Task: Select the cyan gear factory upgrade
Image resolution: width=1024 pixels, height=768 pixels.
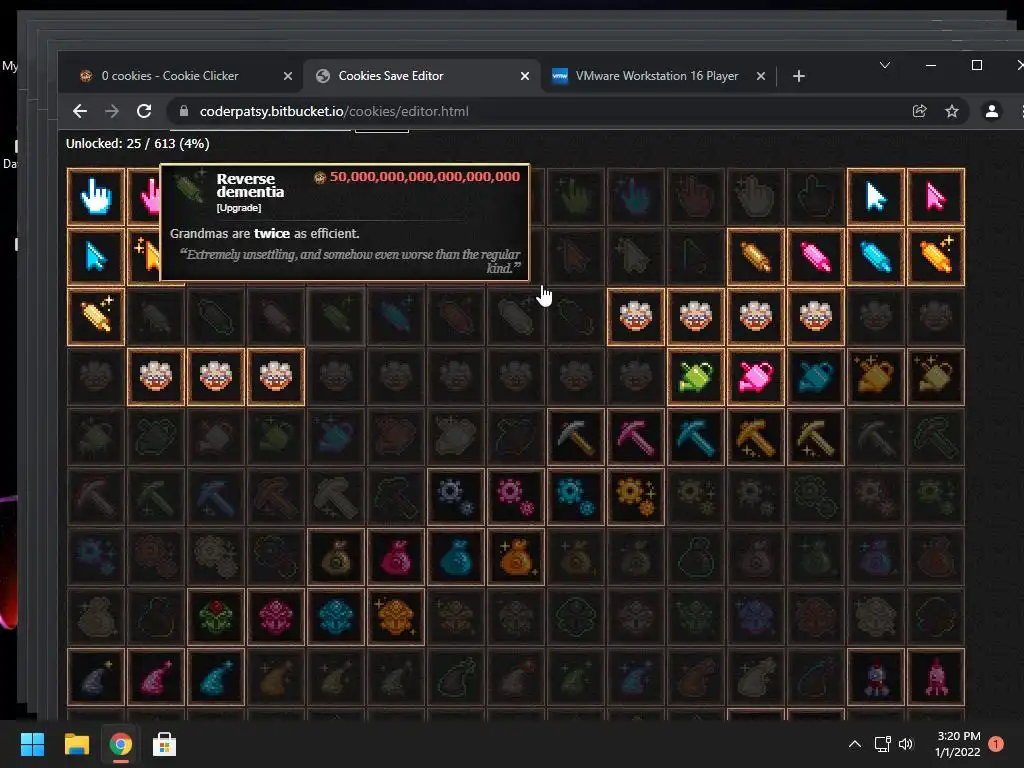Action: pyautogui.click(x=575, y=497)
